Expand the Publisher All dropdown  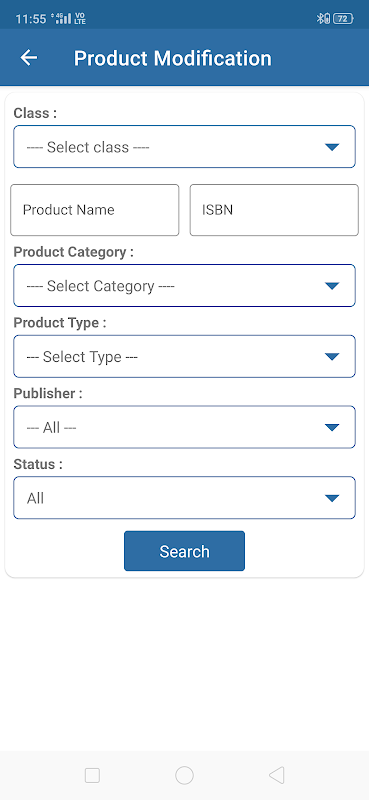184,428
